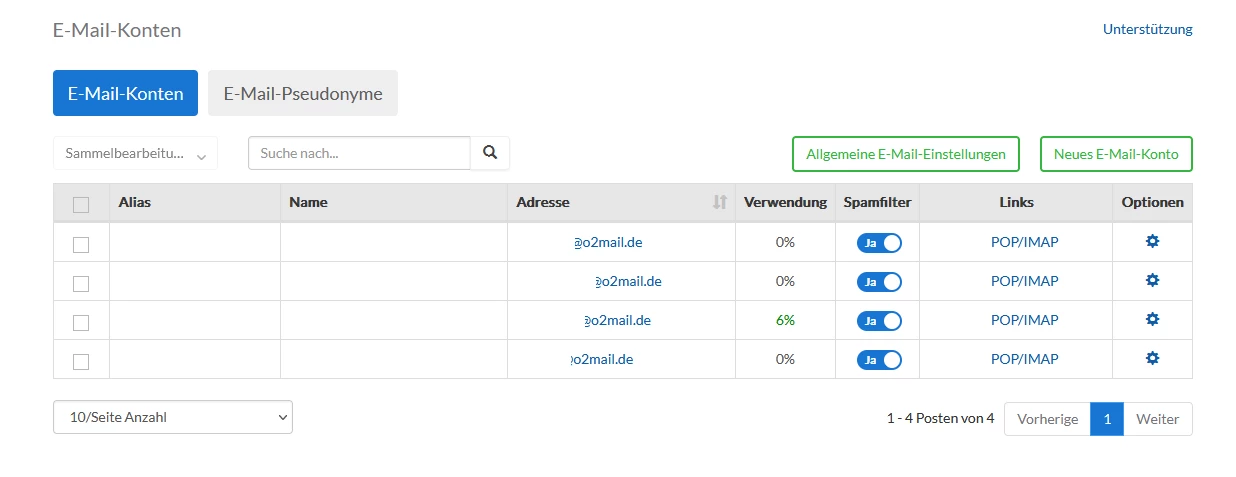This screenshot has width=1236, height=477.
Task: Open settings gear for second email account
Action: point(1152,280)
